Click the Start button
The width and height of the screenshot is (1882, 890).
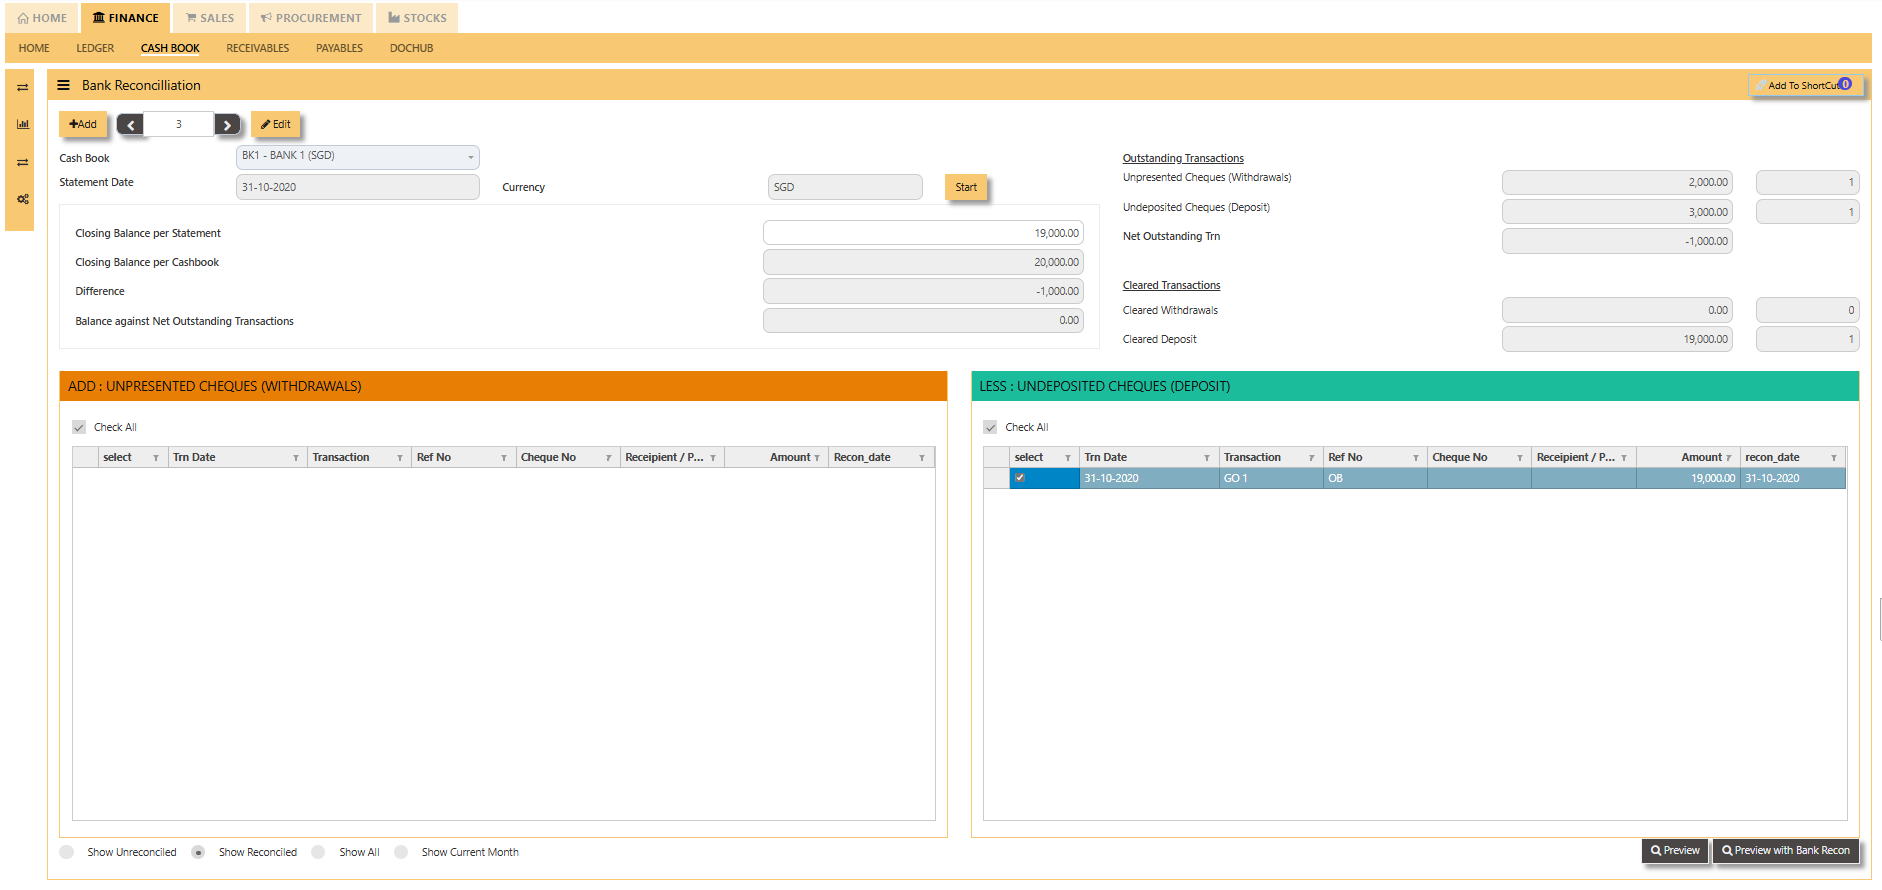click(x=966, y=187)
